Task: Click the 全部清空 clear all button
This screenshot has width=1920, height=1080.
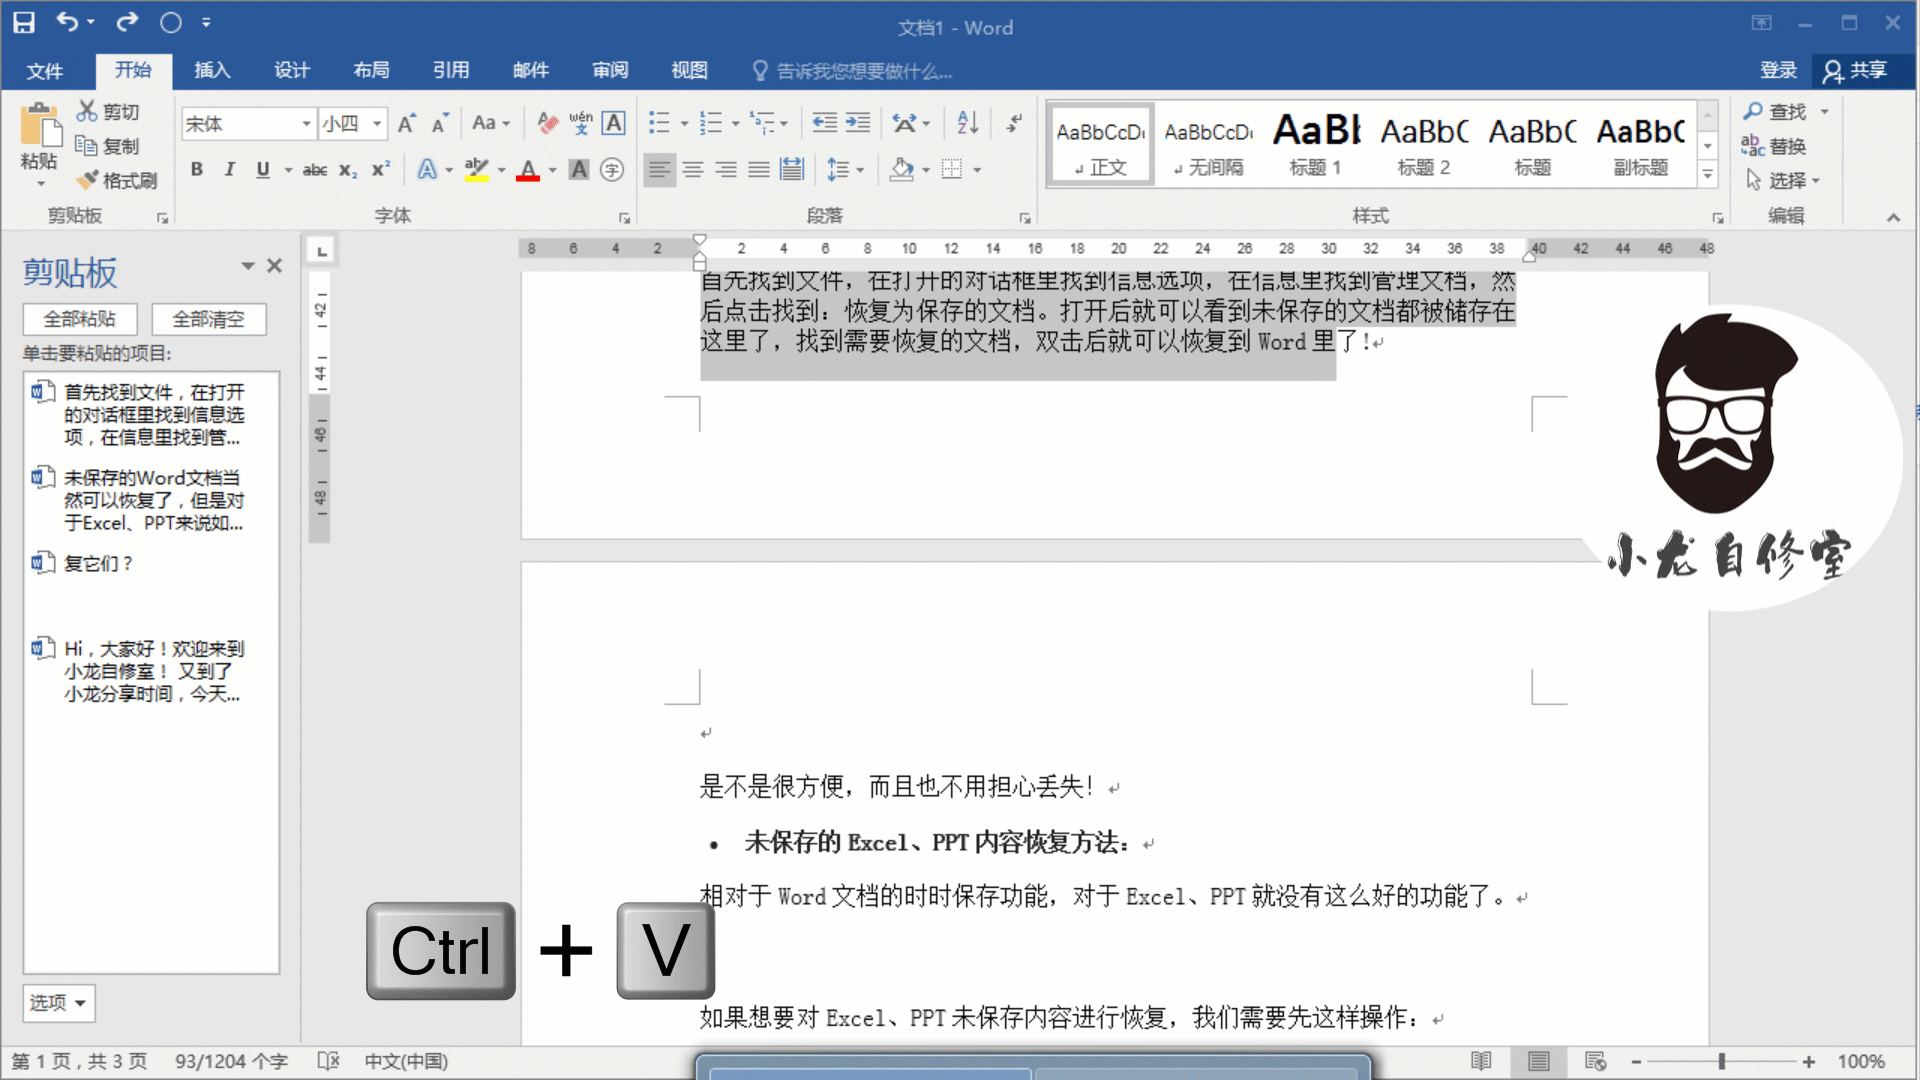Action: tap(208, 319)
